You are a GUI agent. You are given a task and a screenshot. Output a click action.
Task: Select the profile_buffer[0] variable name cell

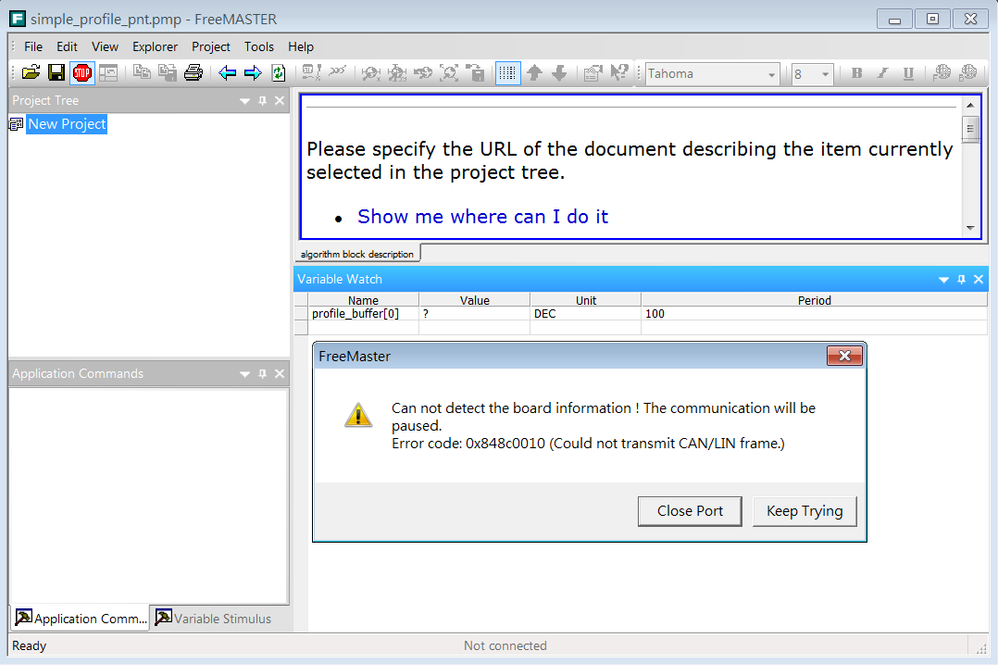363,314
